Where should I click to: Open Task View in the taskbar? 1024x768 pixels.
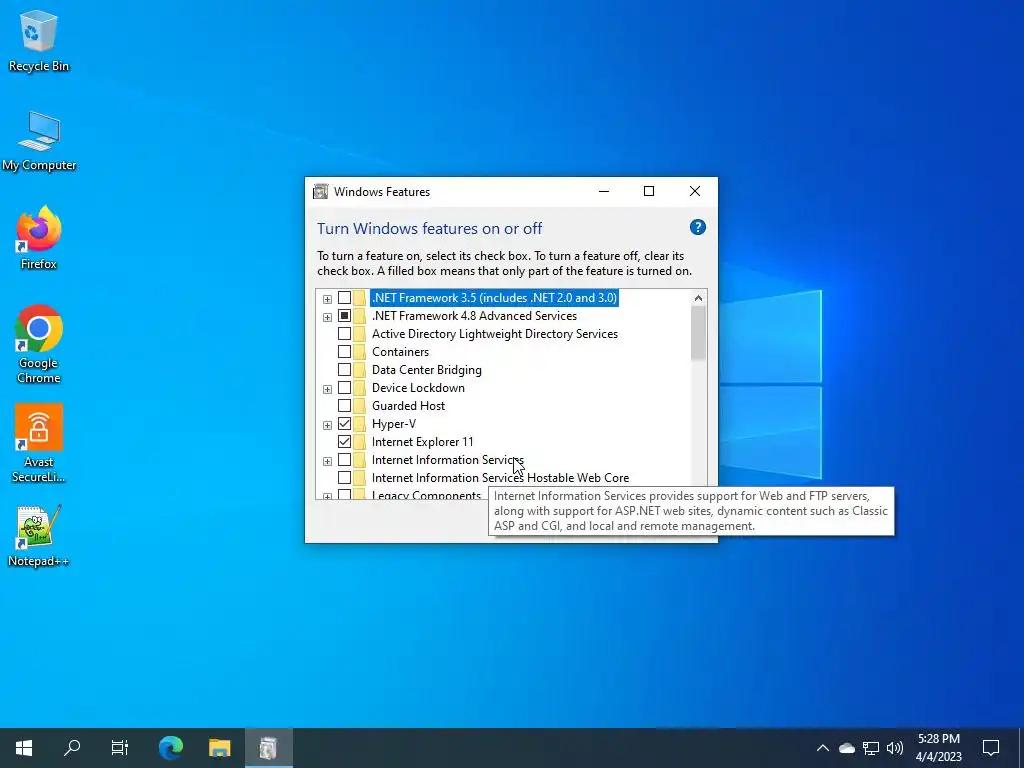120,747
